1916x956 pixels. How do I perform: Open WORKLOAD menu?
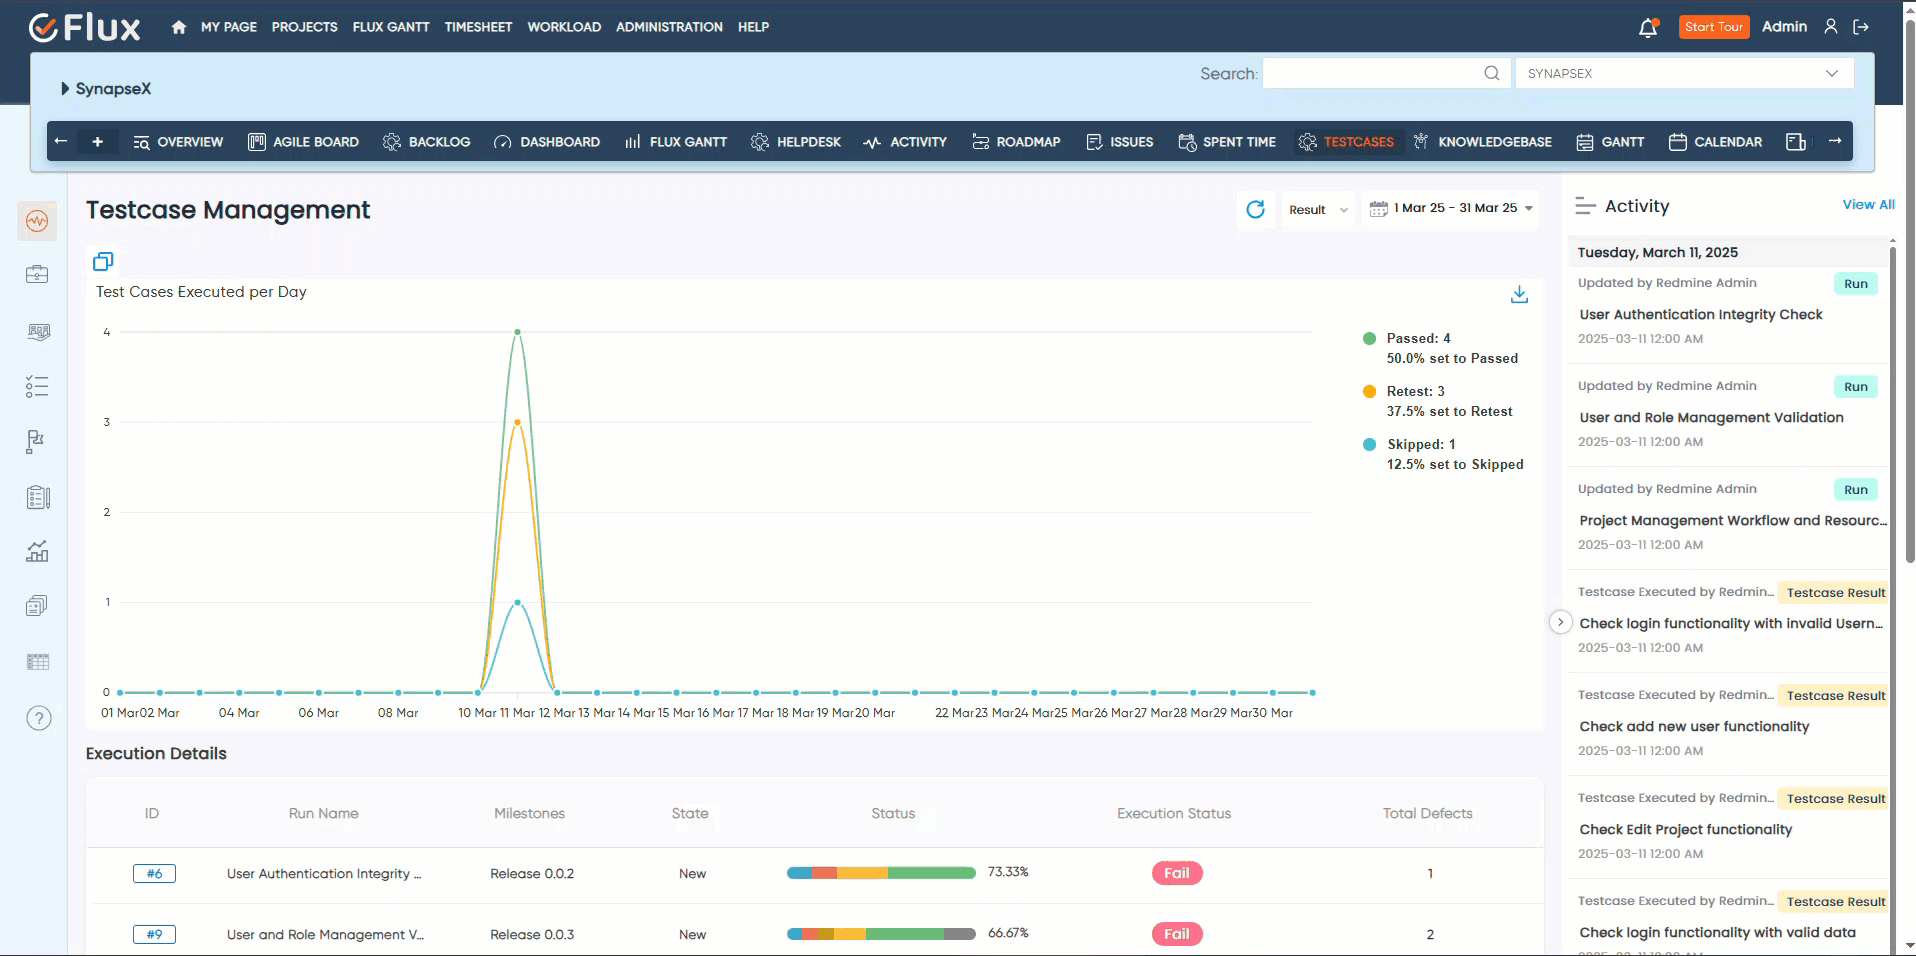click(x=564, y=27)
